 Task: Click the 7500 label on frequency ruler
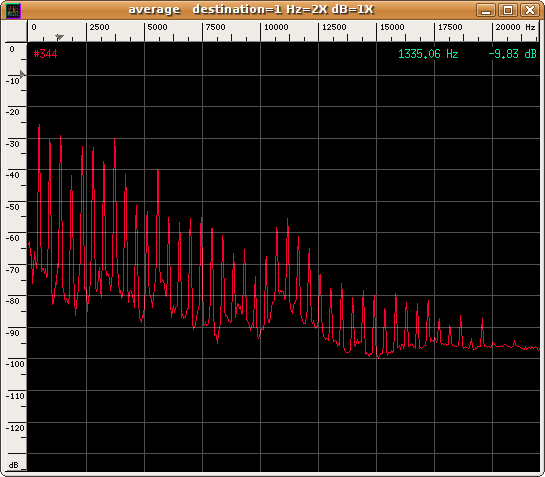pos(215,27)
